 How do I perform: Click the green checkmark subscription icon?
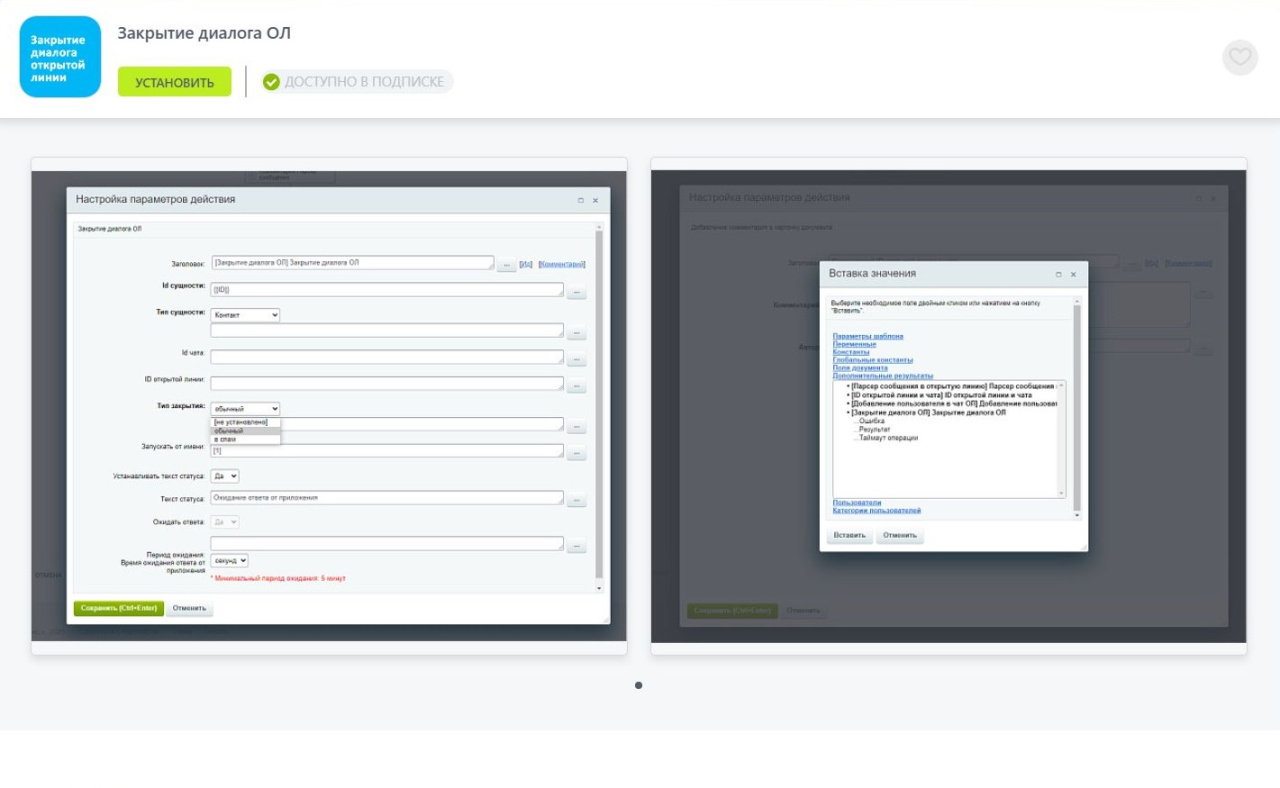pos(271,82)
